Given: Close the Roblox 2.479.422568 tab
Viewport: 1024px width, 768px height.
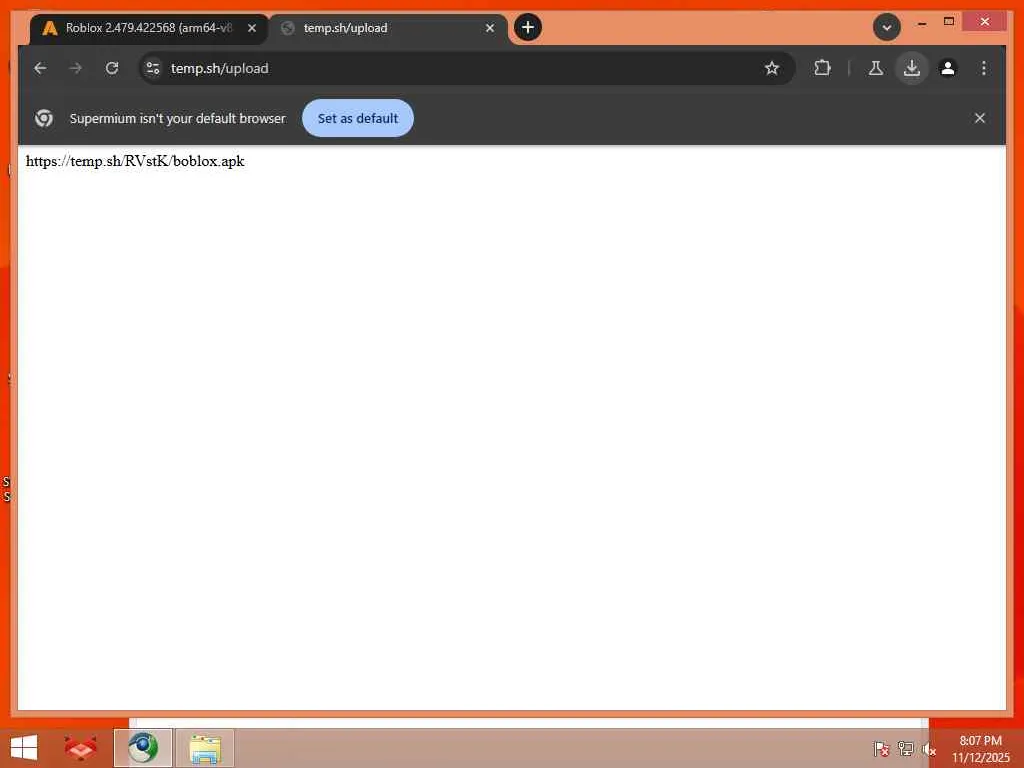Looking at the screenshot, I should point(251,28).
